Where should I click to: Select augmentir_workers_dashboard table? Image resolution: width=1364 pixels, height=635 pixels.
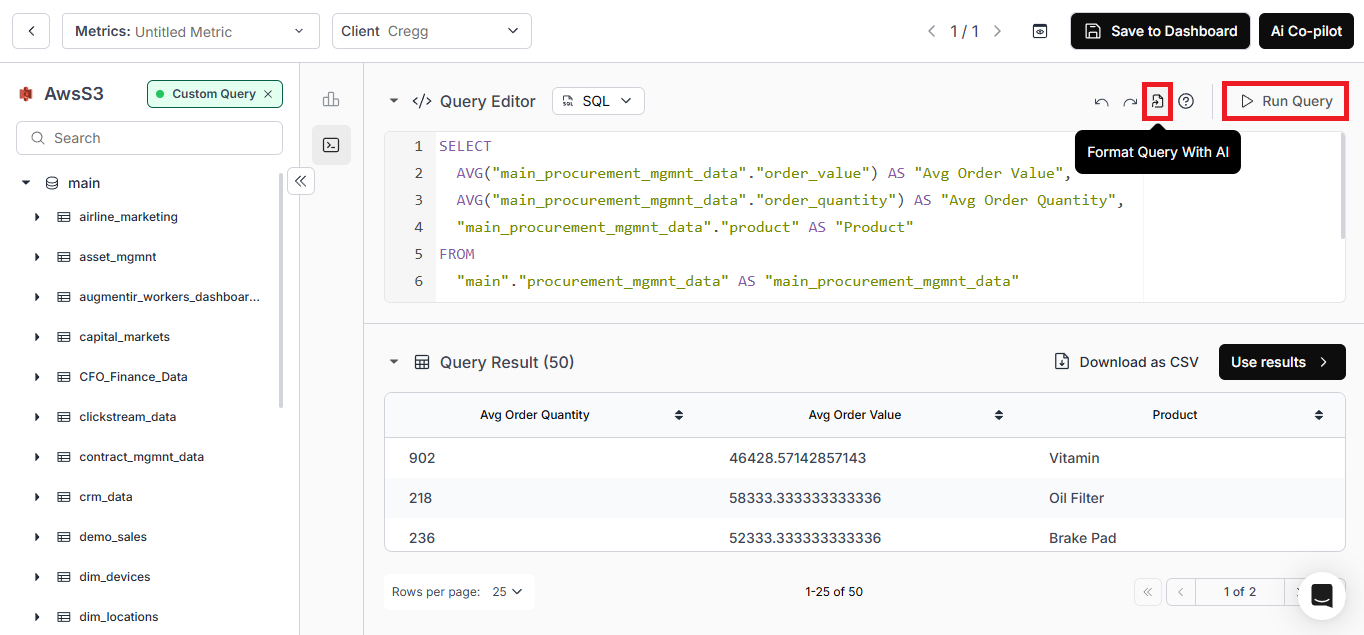170,297
